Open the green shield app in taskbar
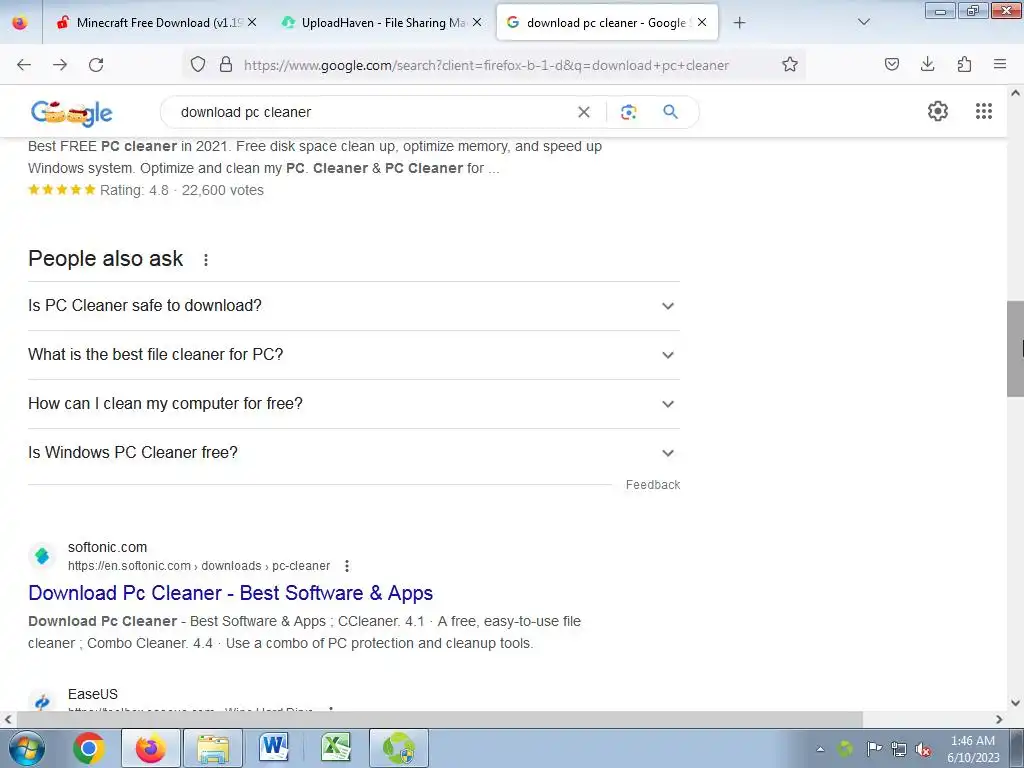Screen dimensions: 1024x768 coord(398,748)
